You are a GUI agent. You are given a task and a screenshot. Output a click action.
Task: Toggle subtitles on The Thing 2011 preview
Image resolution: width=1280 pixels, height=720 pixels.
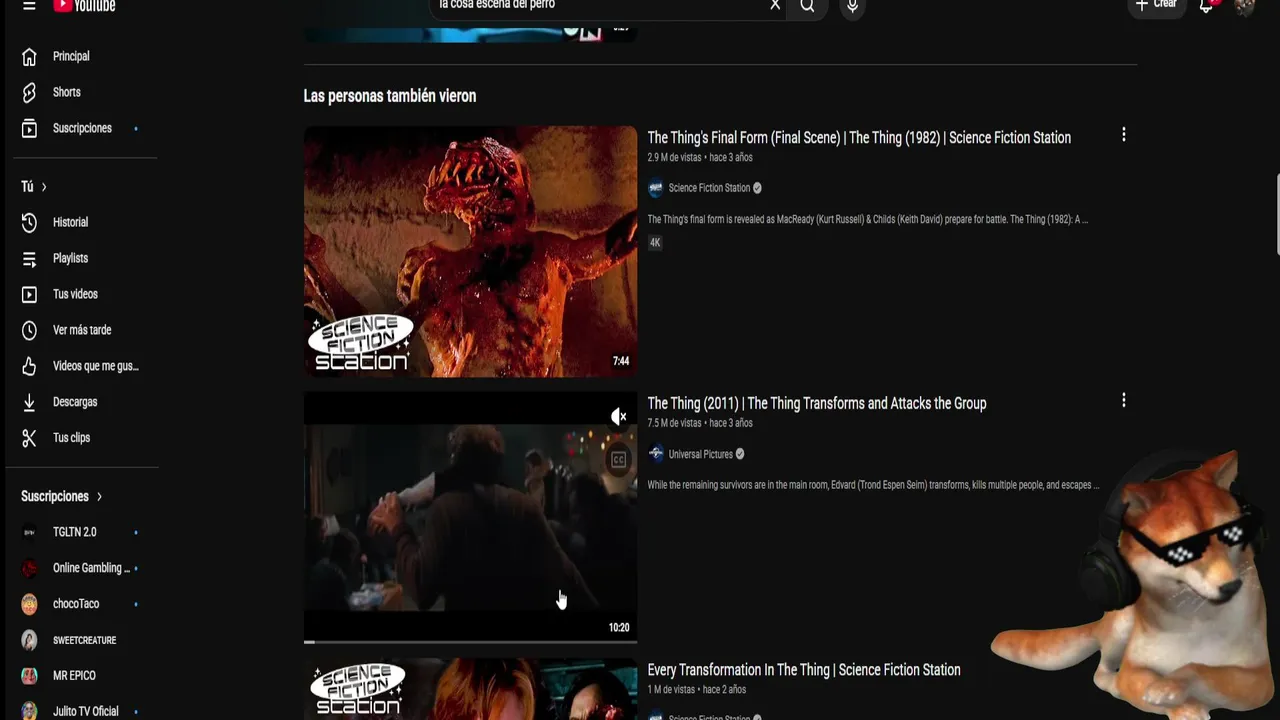(619, 460)
